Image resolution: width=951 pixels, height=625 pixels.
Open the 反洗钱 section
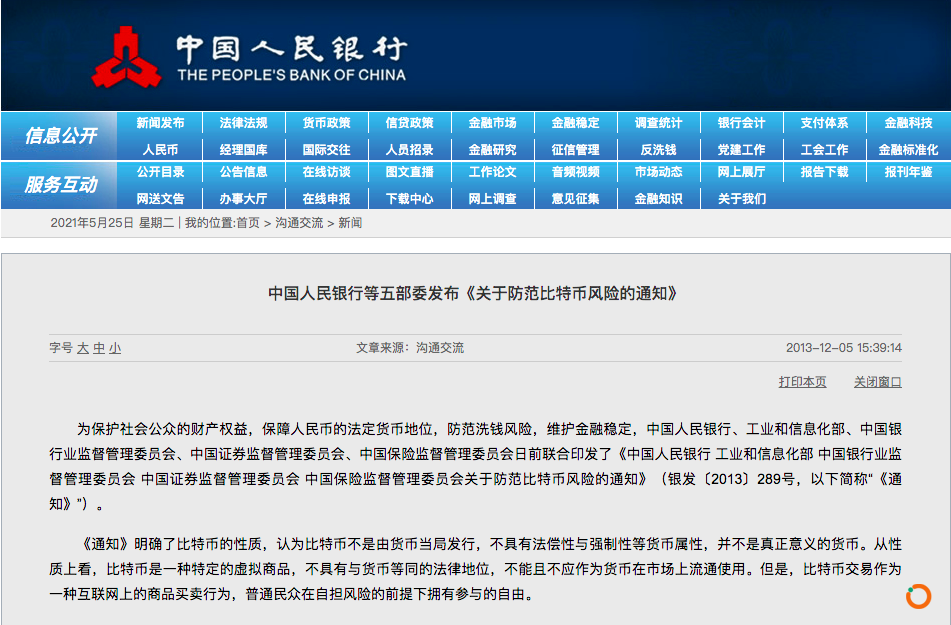659,150
